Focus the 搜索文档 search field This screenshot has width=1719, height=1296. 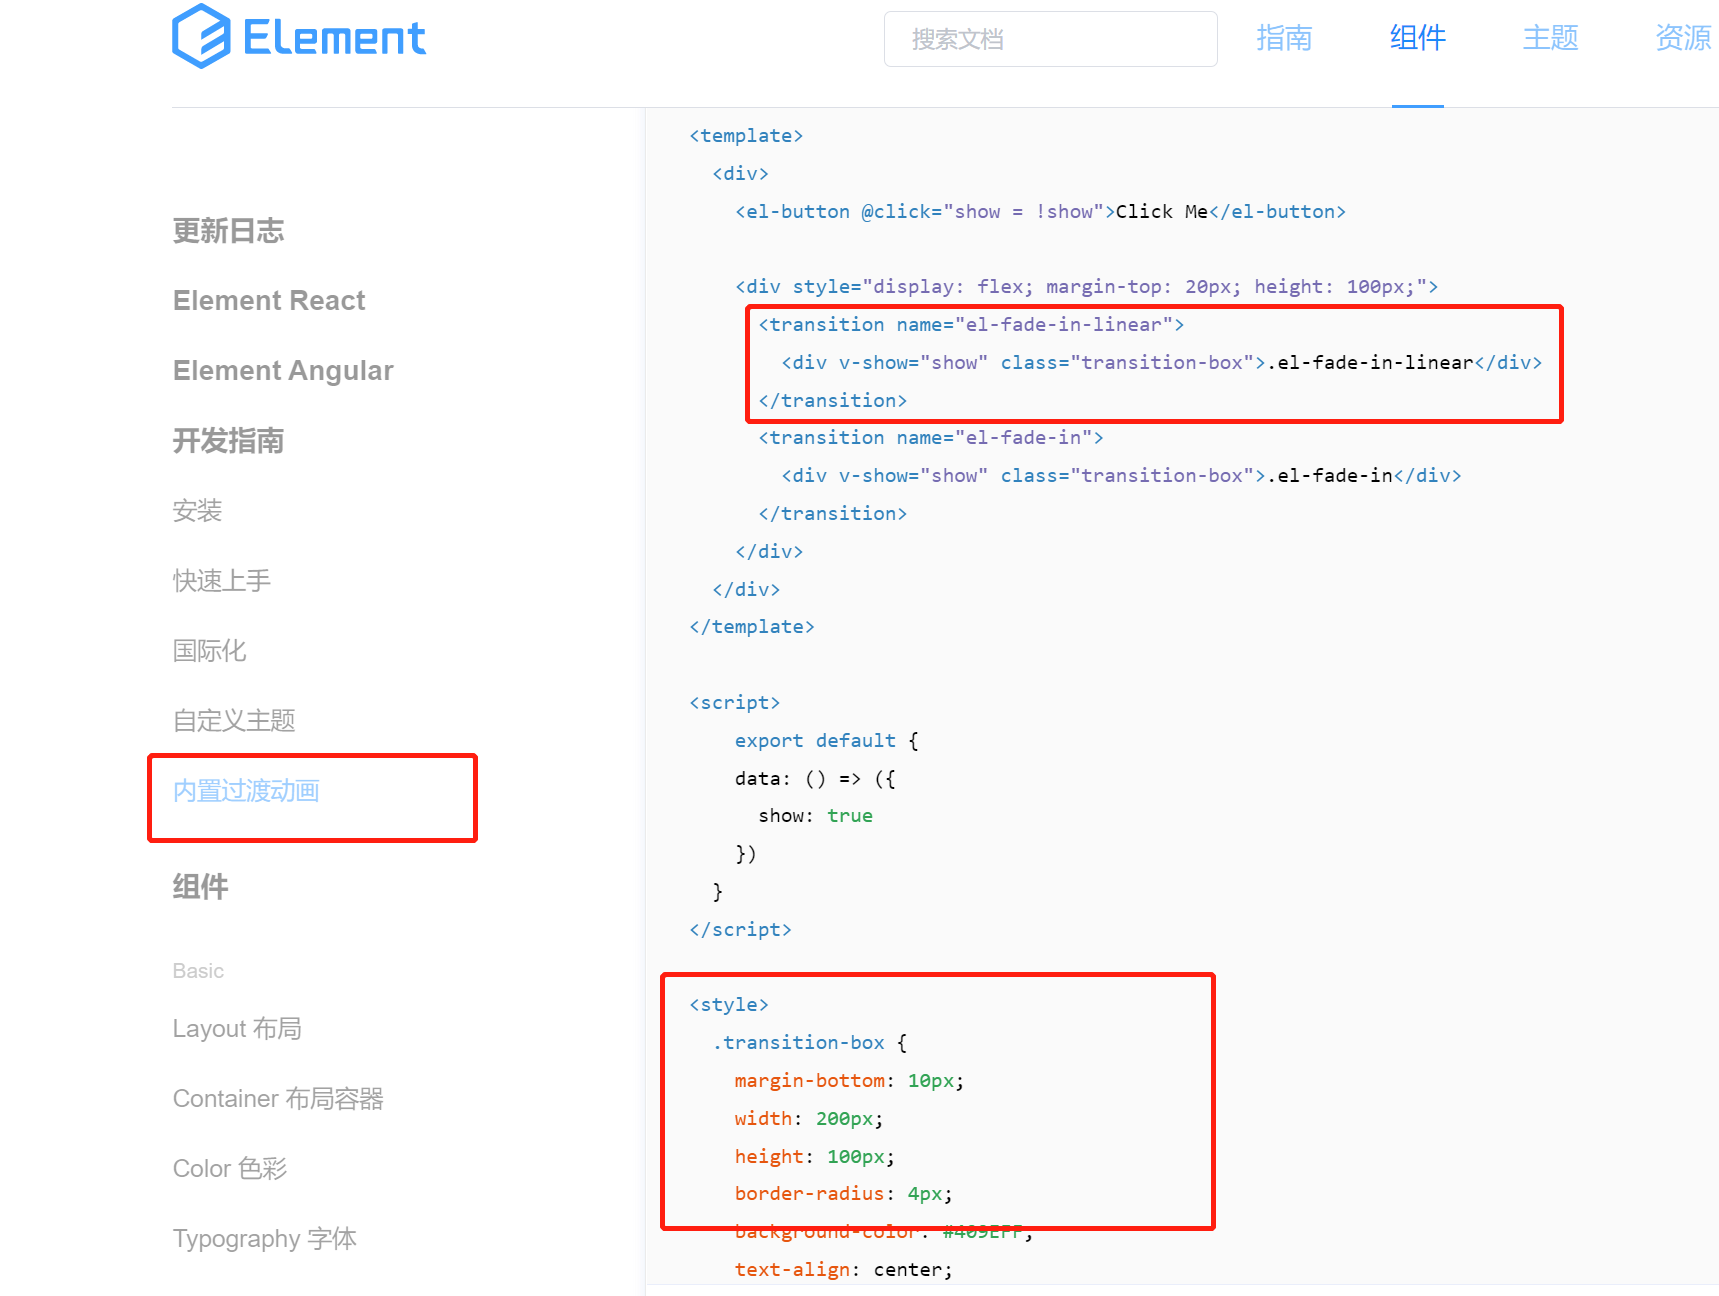pos(1050,39)
